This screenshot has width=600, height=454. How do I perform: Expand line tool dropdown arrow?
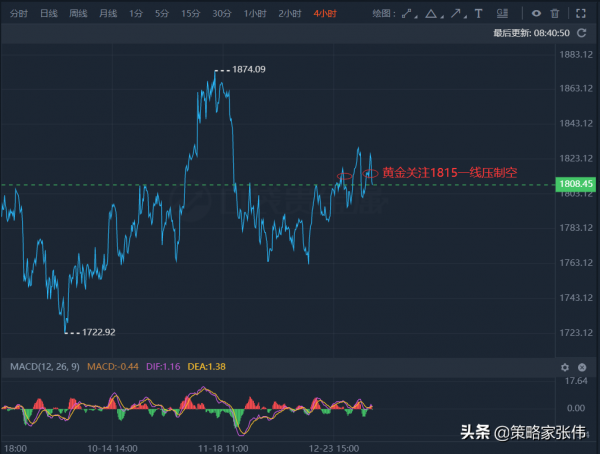[416, 17]
